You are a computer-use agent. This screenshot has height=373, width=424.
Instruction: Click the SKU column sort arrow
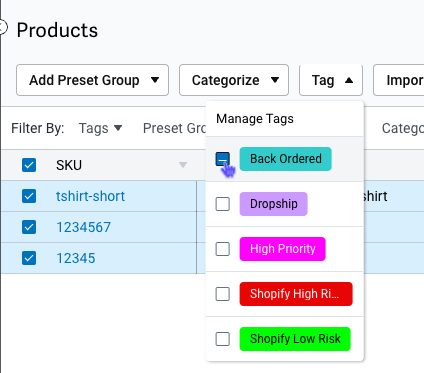(x=183, y=165)
